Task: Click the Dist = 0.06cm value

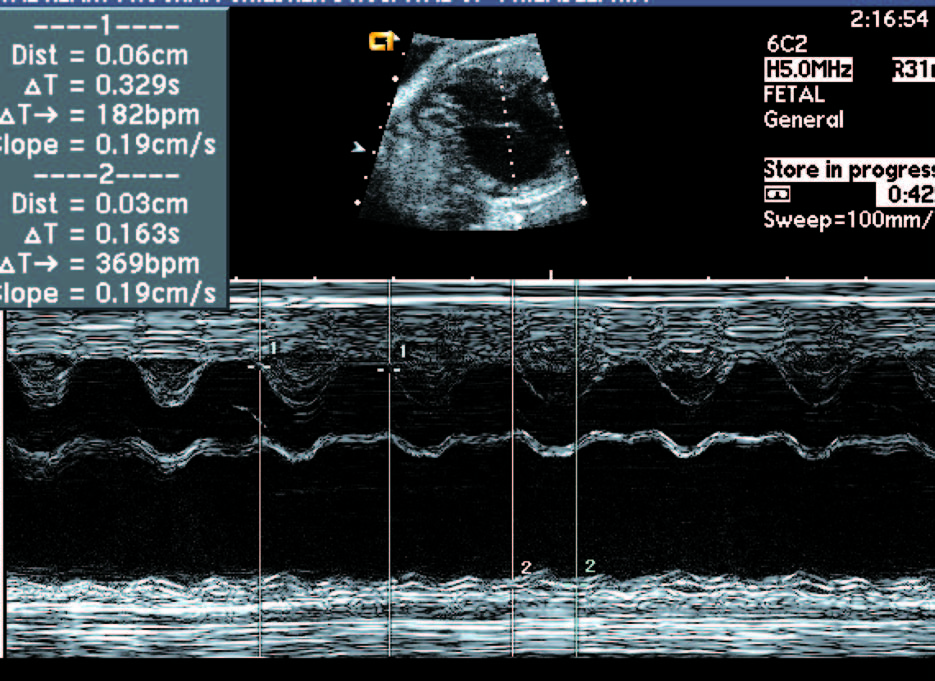Action: point(100,55)
